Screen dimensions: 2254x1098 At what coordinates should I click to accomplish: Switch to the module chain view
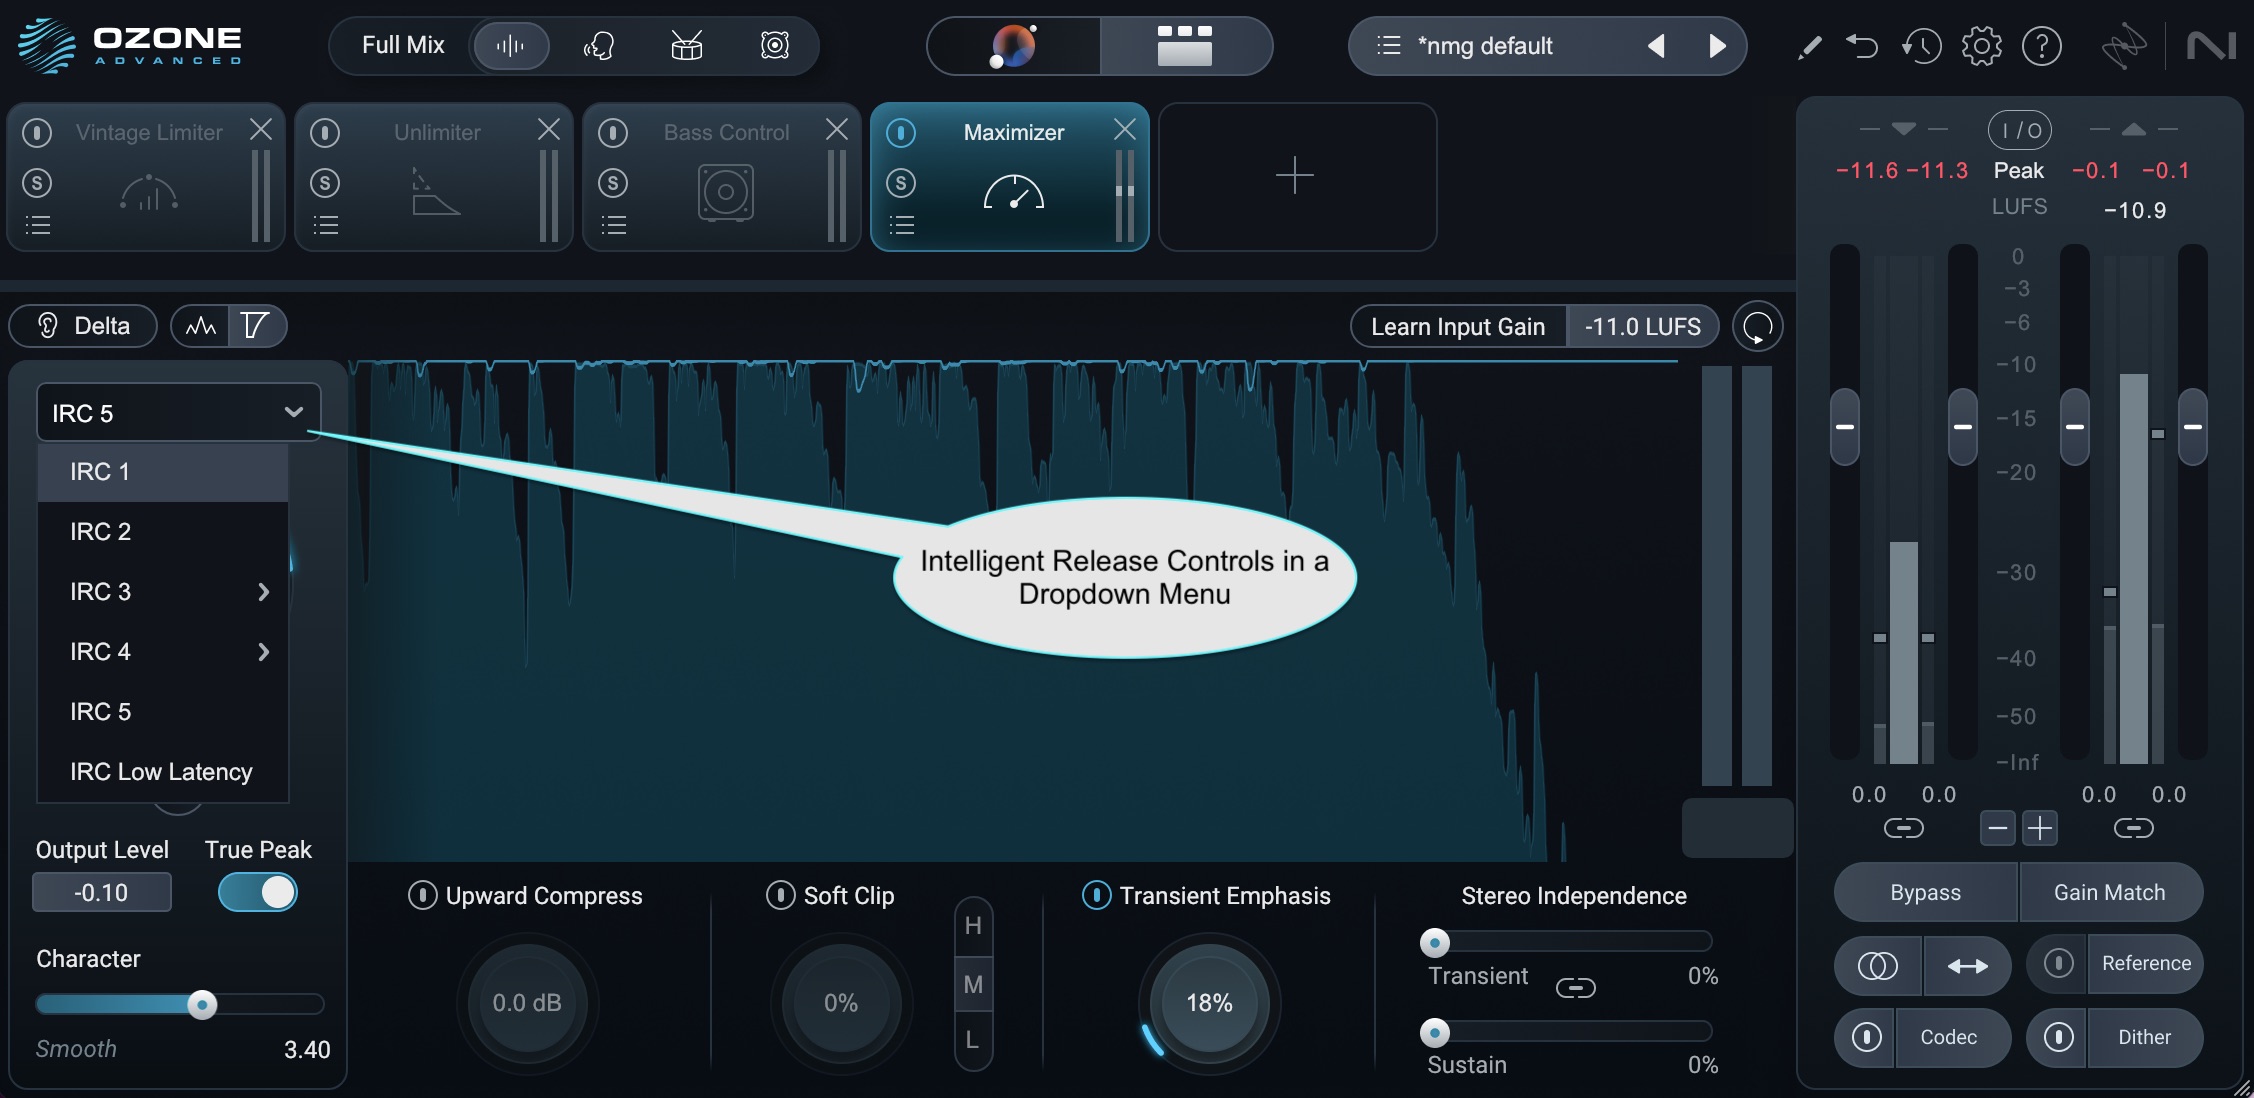pyautogui.click(x=1185, y=46)
